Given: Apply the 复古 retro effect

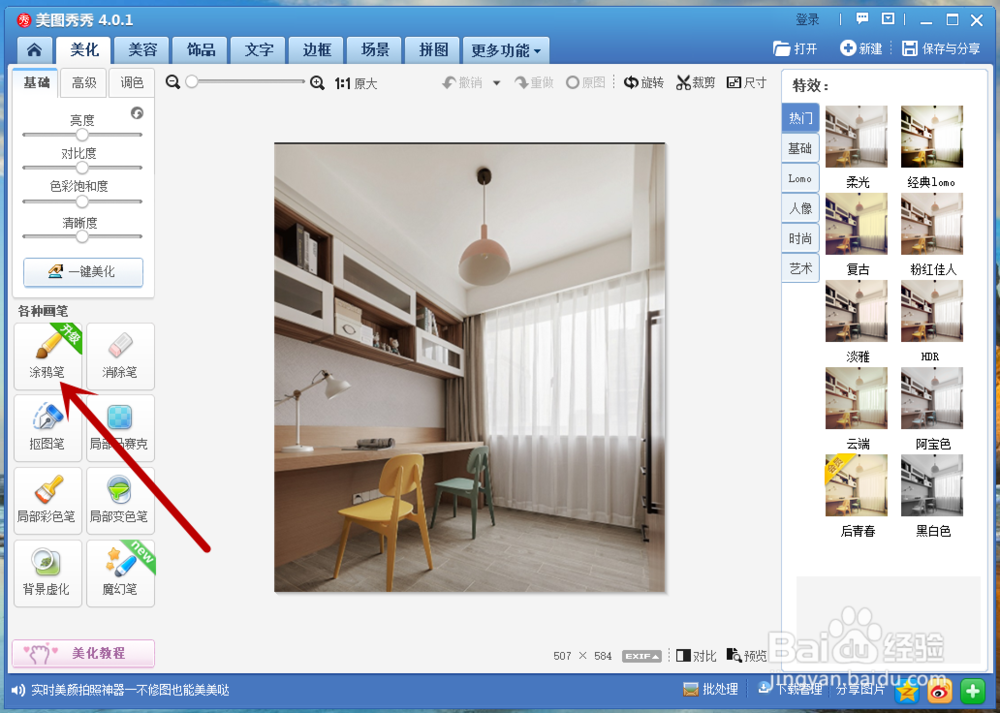Looking at the screenshot, I should [857, 224].
